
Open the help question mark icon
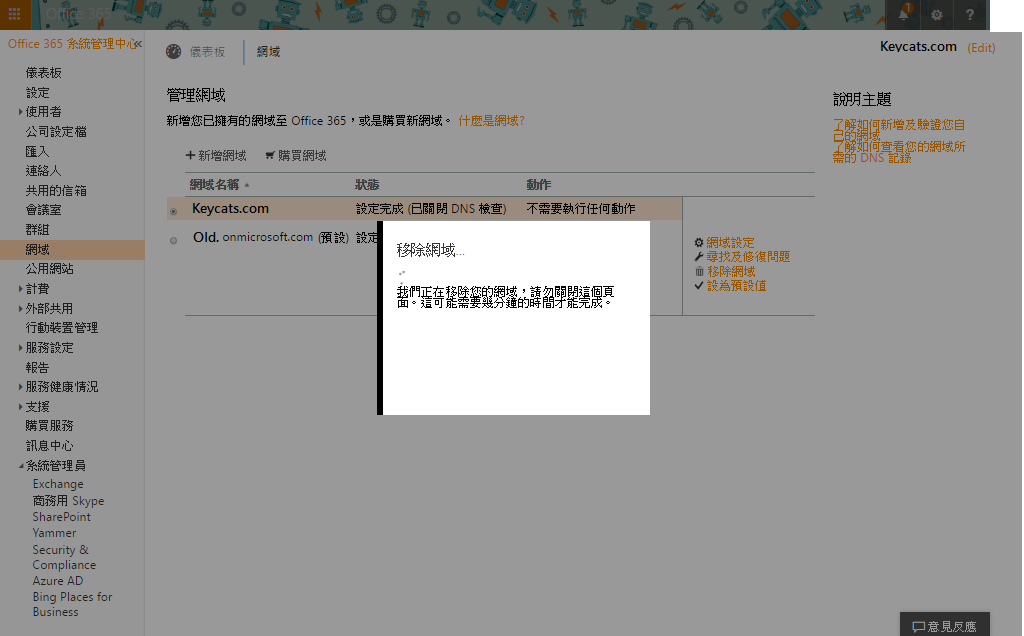pos(970,14)
